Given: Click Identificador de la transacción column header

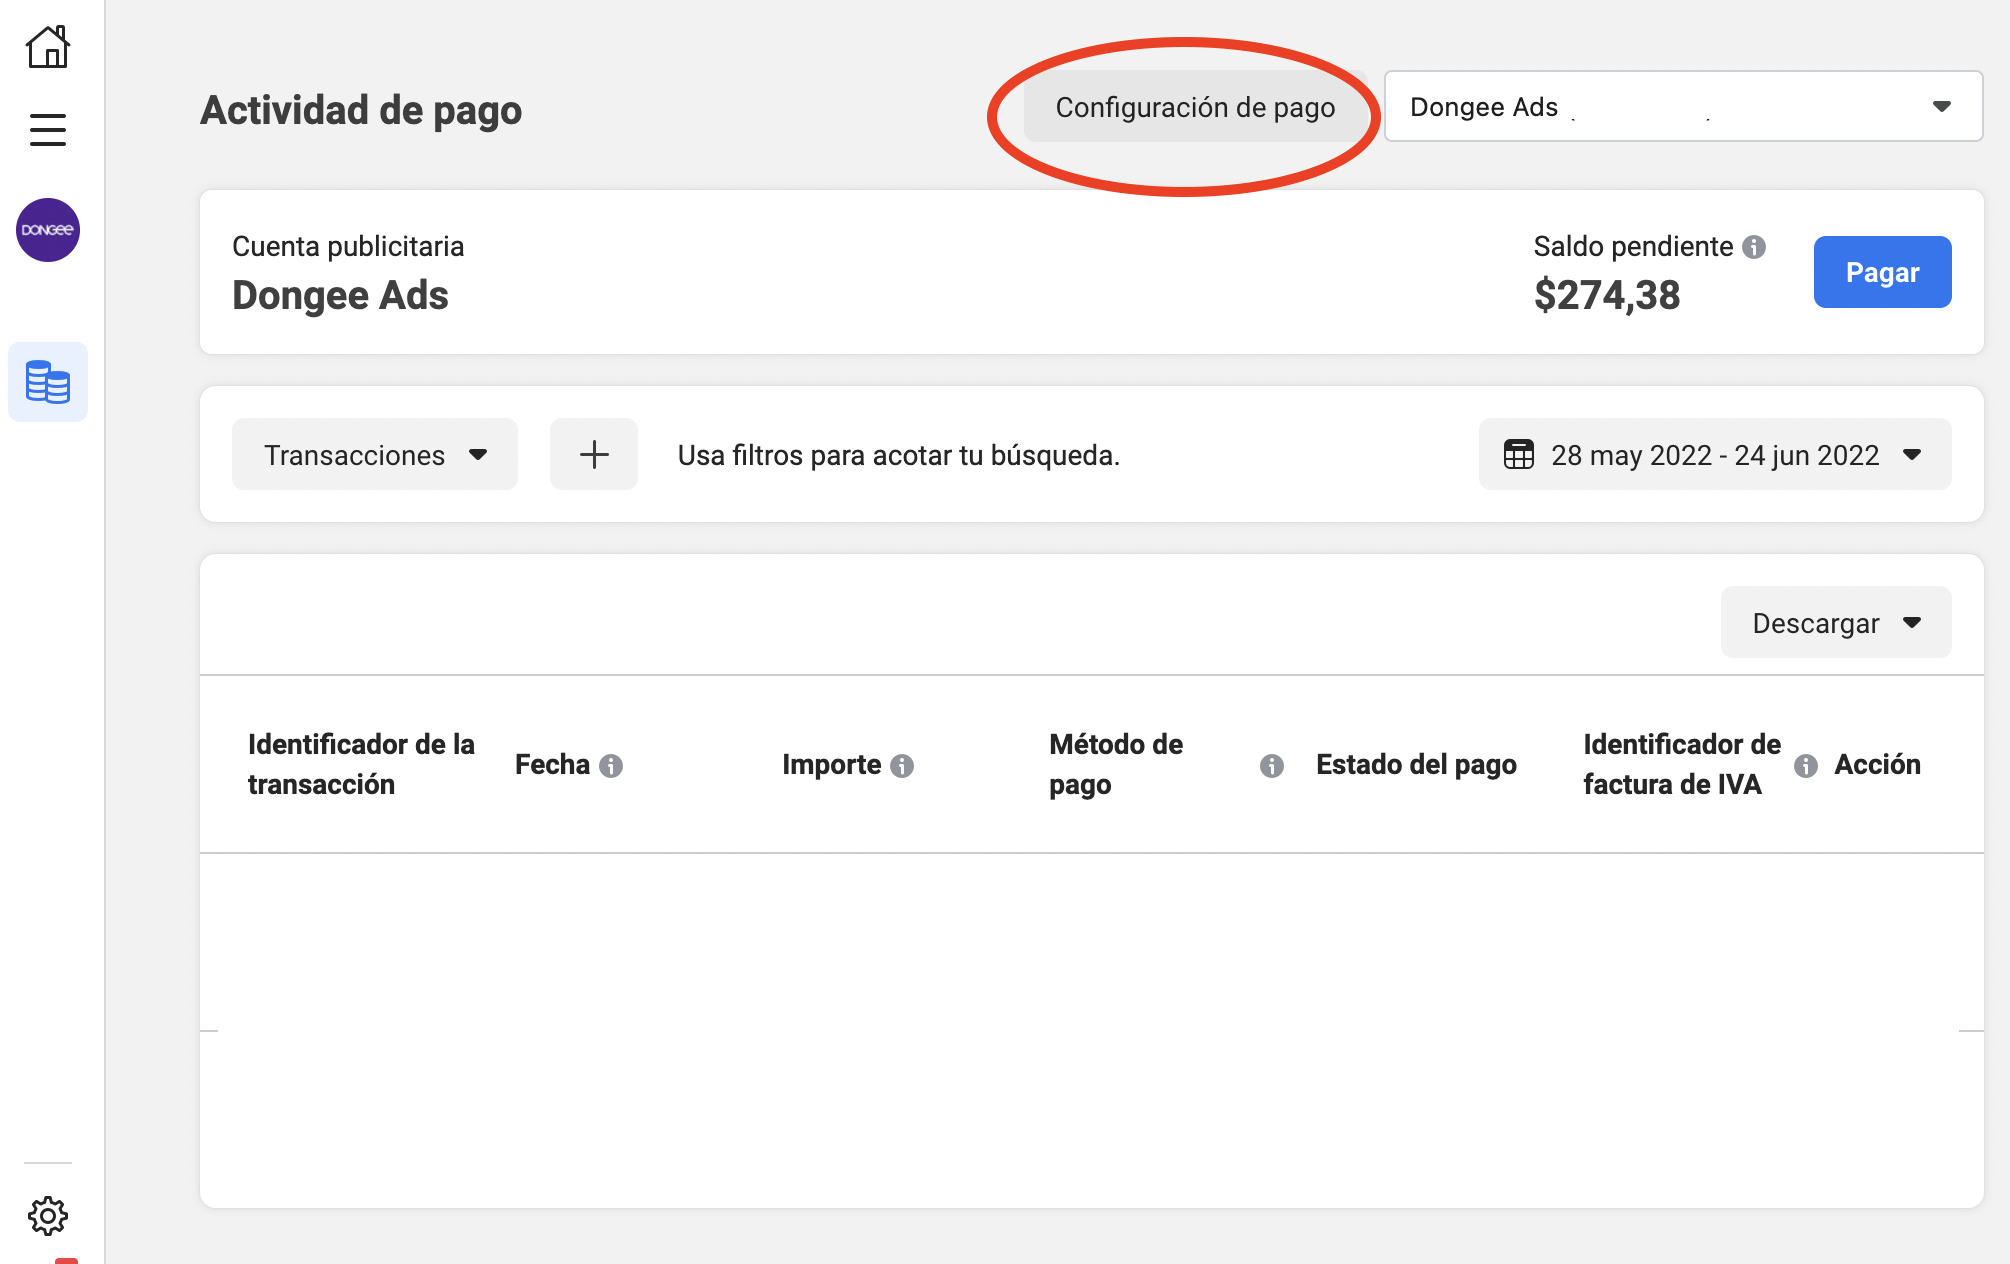Looking at the screenshot, I should [x=361, y=765].
